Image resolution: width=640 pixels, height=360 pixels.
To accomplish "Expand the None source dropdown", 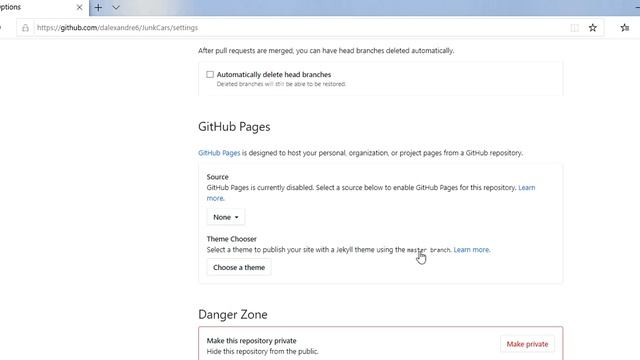I will pyautogui.click(x=226, y=217).
